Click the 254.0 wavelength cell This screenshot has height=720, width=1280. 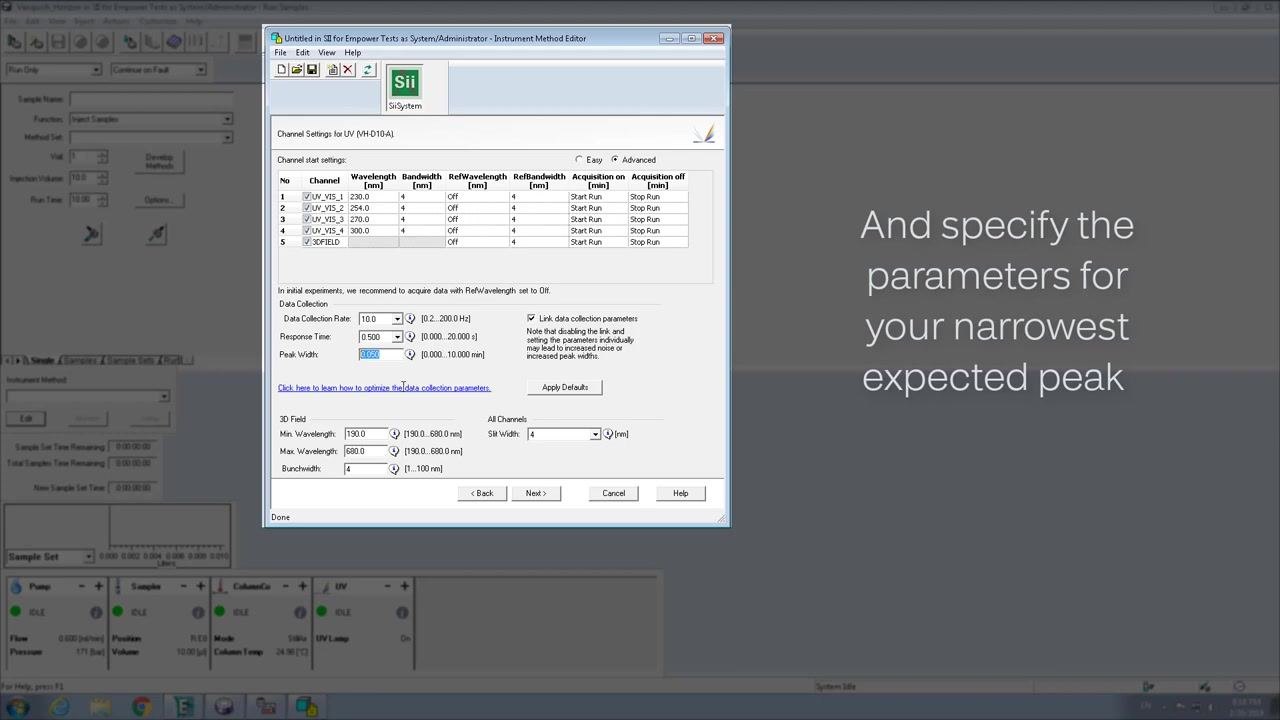click(373, 208)
